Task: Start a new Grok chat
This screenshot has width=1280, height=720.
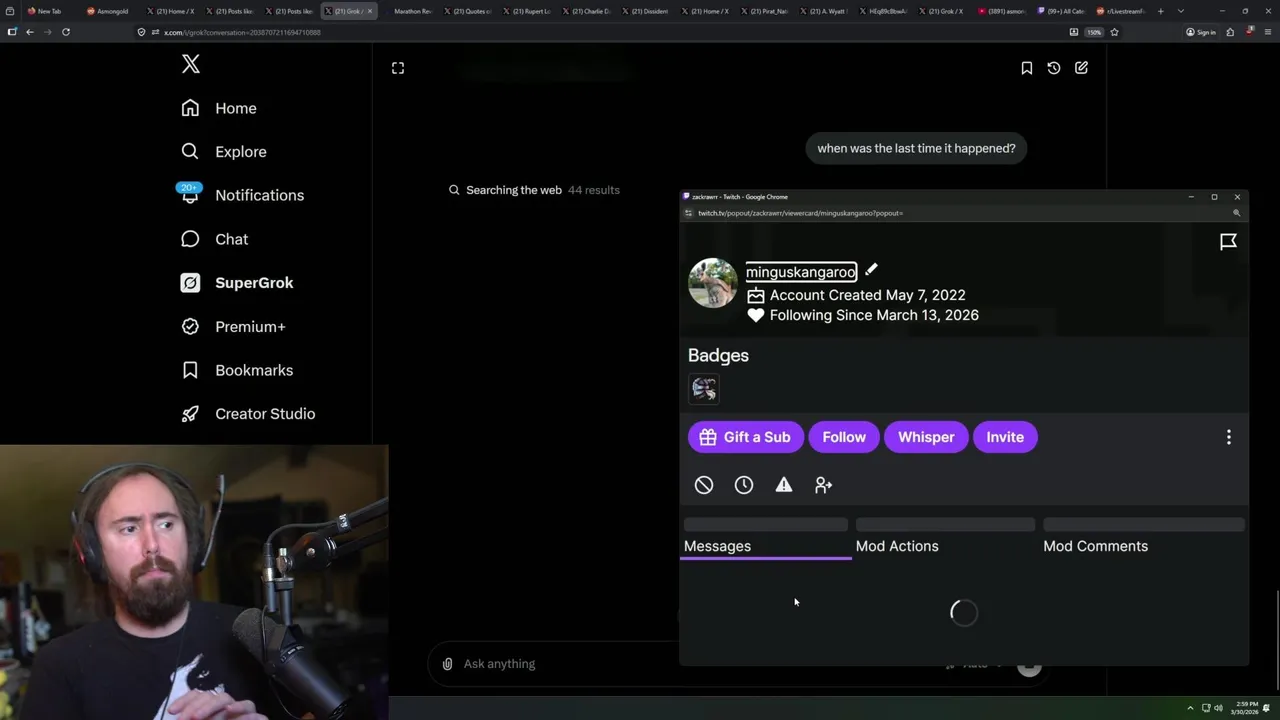Action: point(1082,68)
